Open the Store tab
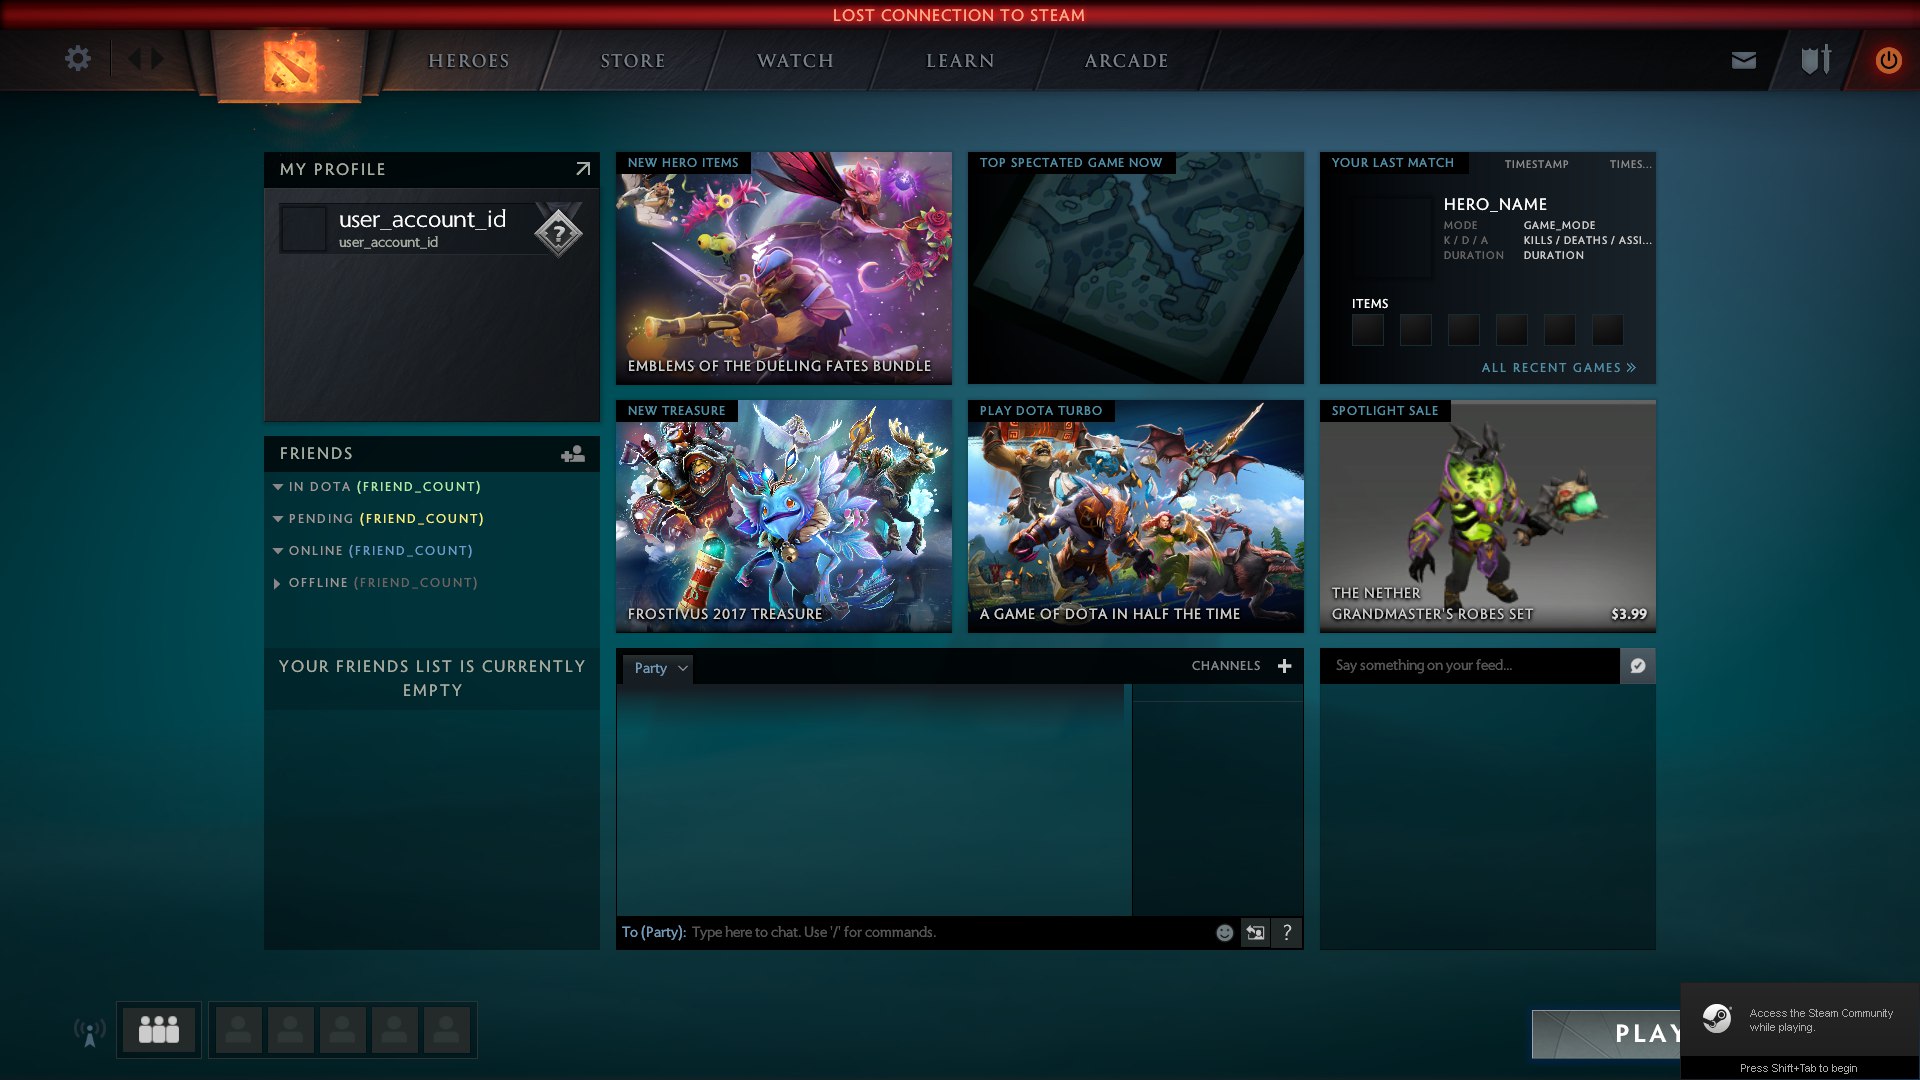 [x=633, y=61]
